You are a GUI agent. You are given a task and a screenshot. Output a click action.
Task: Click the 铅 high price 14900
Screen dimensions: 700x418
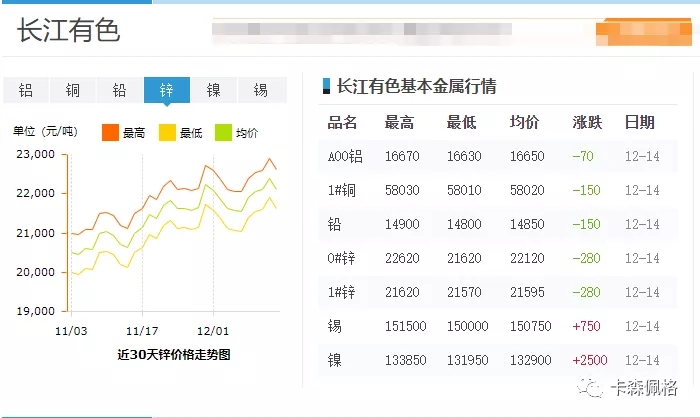[402, 224]
